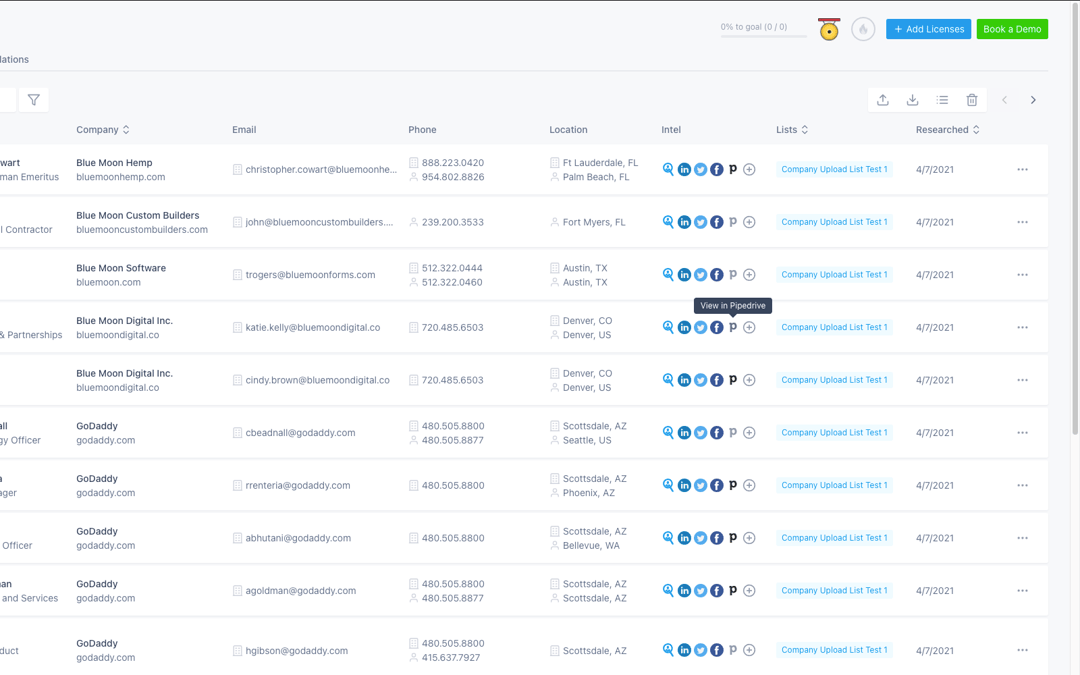Open the LinkedIn profile on Blue Moon Hemp row
The width and height of the screenshot is (1080, 675).
684,169
